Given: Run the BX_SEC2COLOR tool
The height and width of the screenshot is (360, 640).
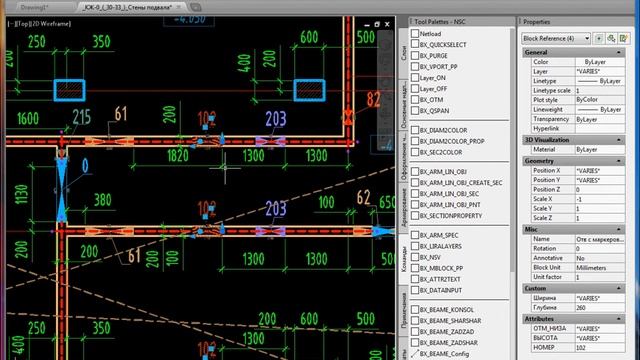Looking at the screenshot, I should pos(437,152).
